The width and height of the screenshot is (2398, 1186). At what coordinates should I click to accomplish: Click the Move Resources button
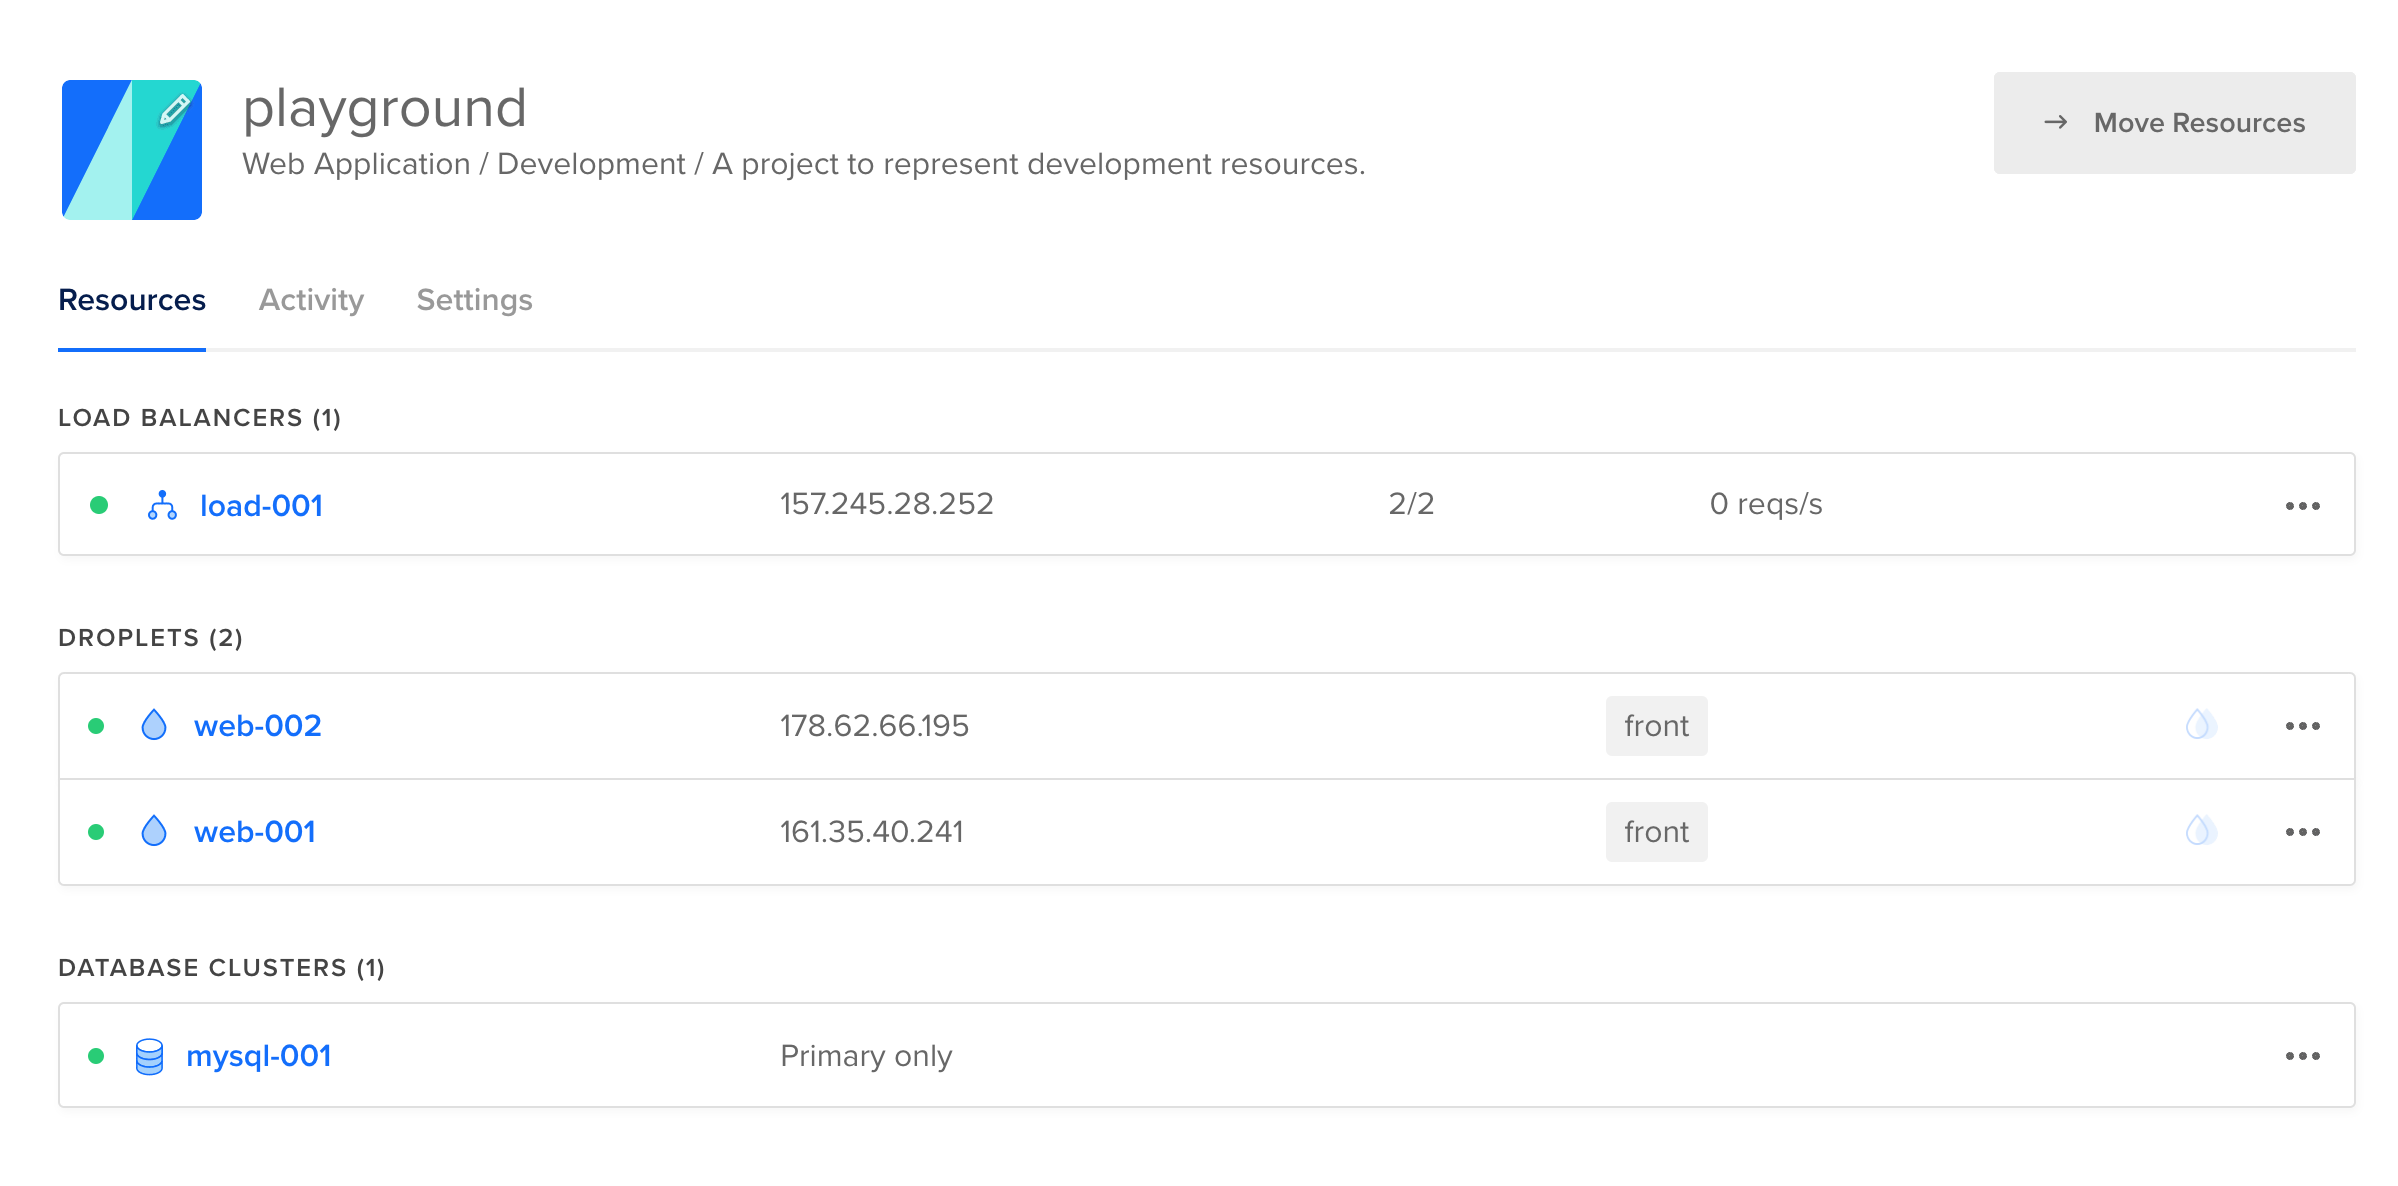(2174, 123)
